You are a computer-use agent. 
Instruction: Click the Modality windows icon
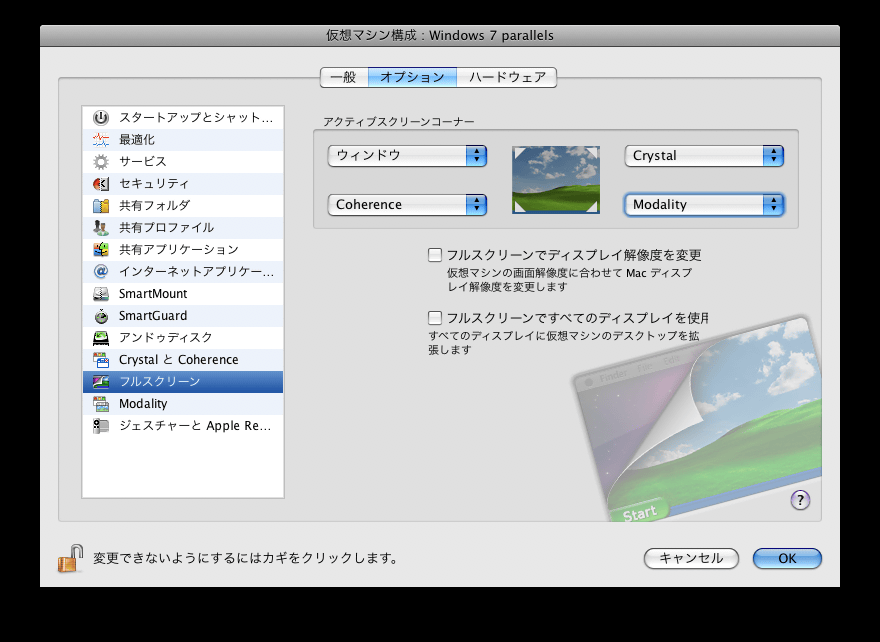100,403
